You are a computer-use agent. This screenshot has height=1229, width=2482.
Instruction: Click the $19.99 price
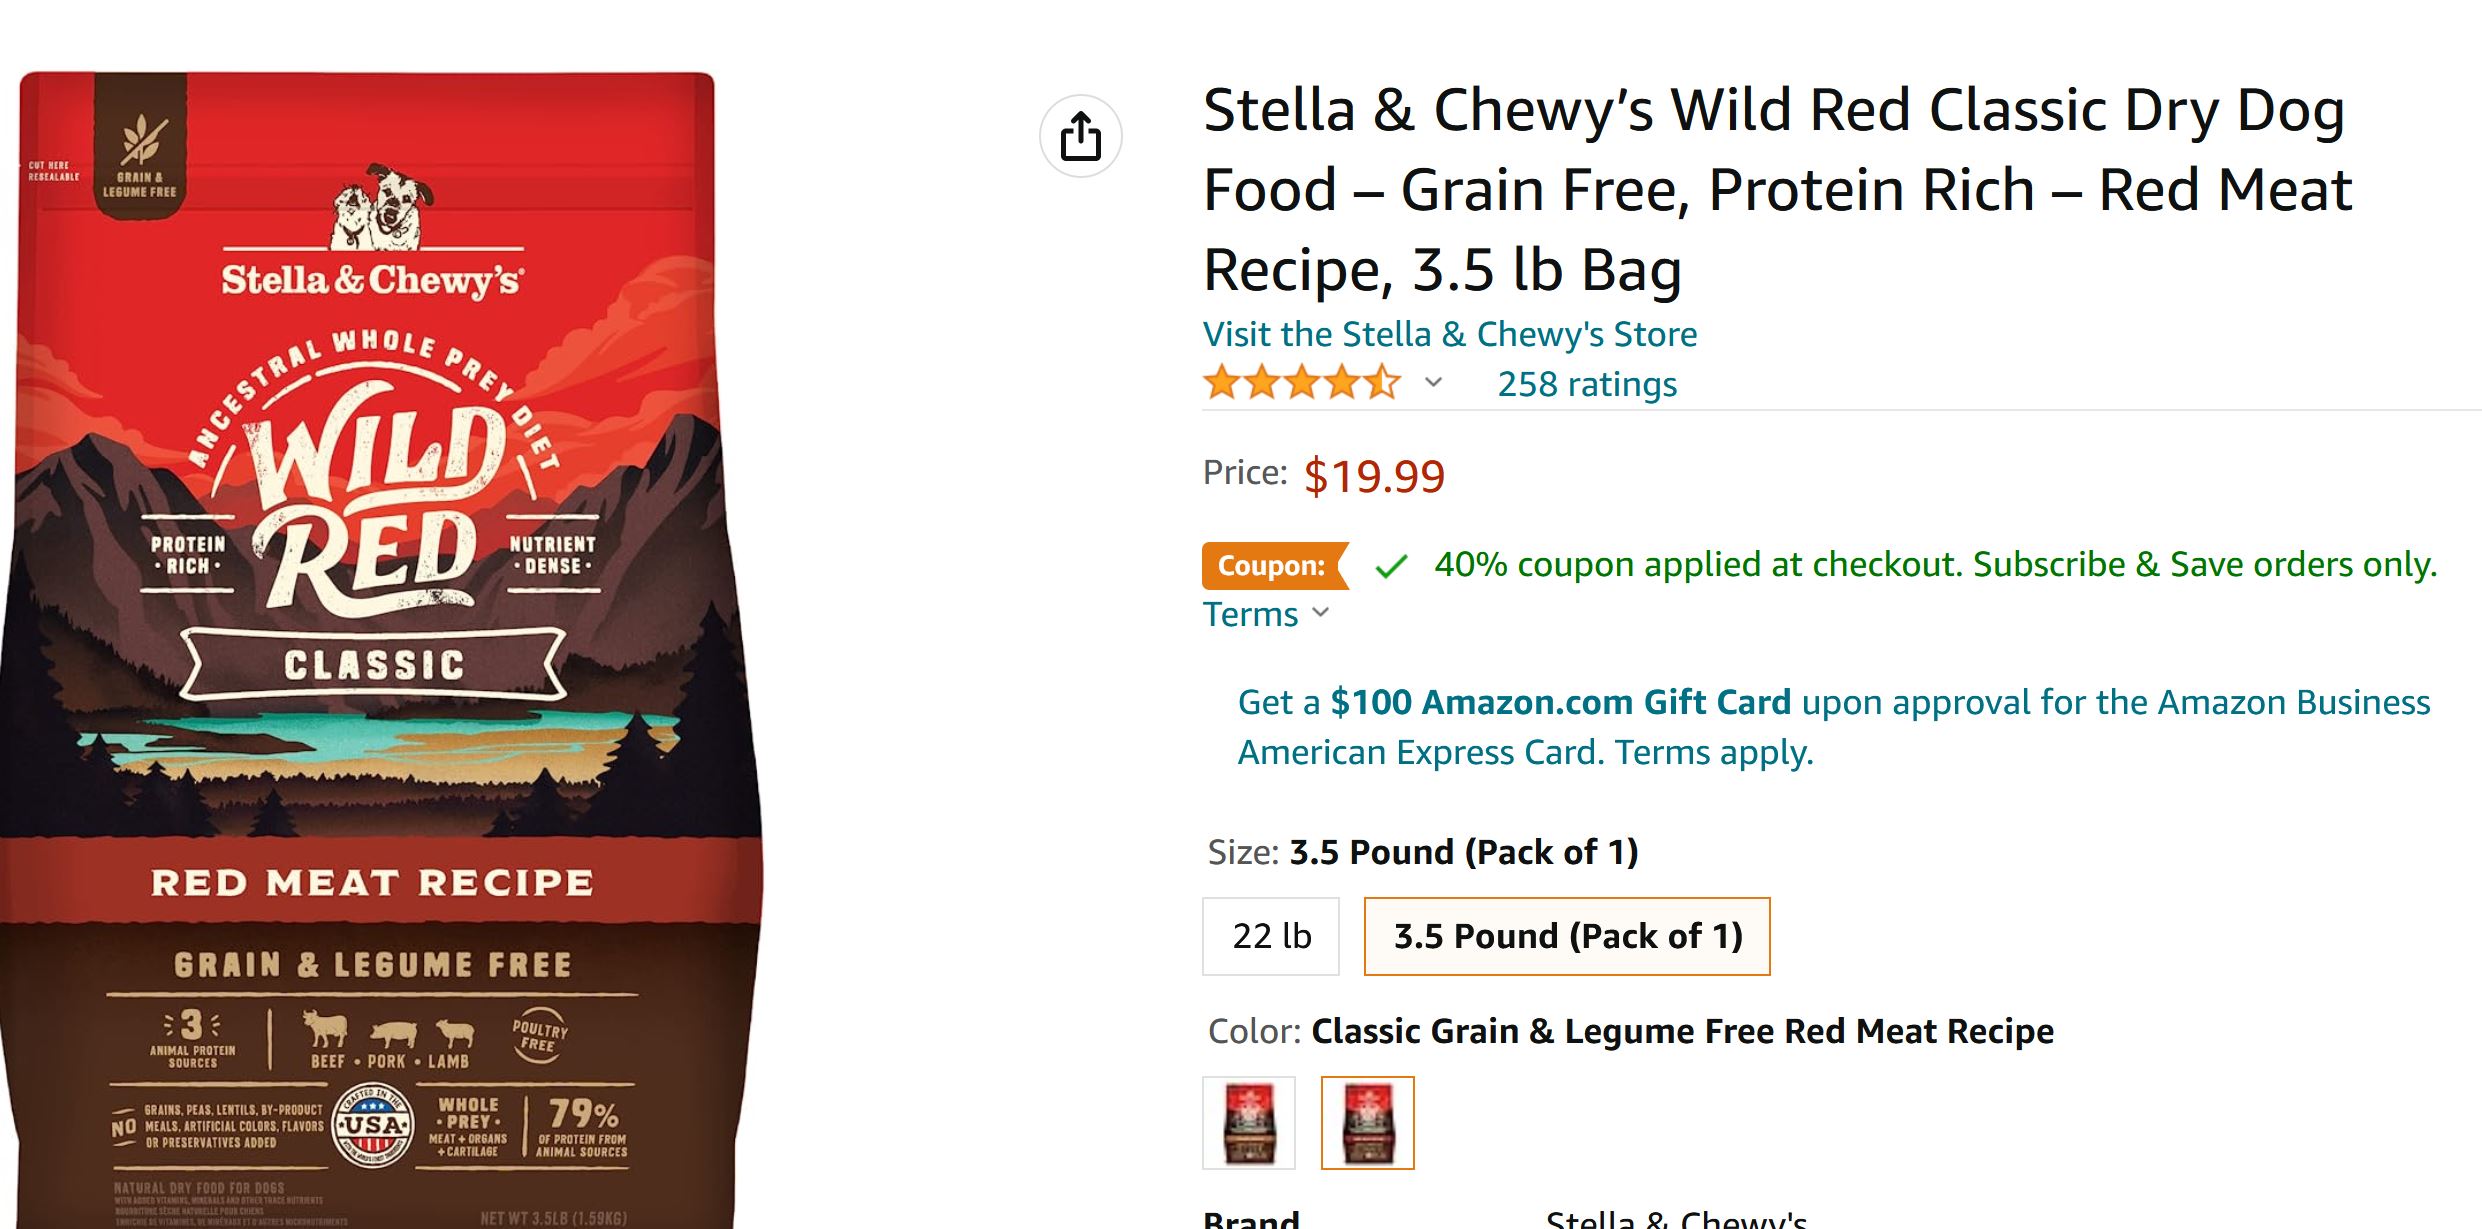1374,476
